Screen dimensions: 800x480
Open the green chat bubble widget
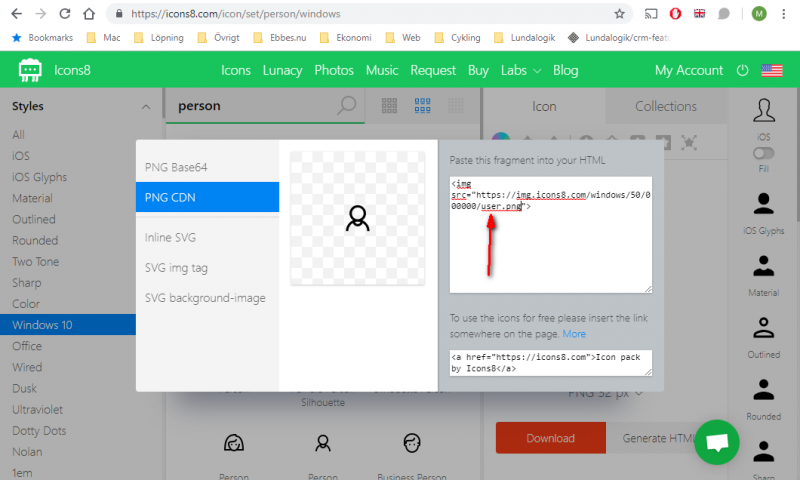pos(717,442)
